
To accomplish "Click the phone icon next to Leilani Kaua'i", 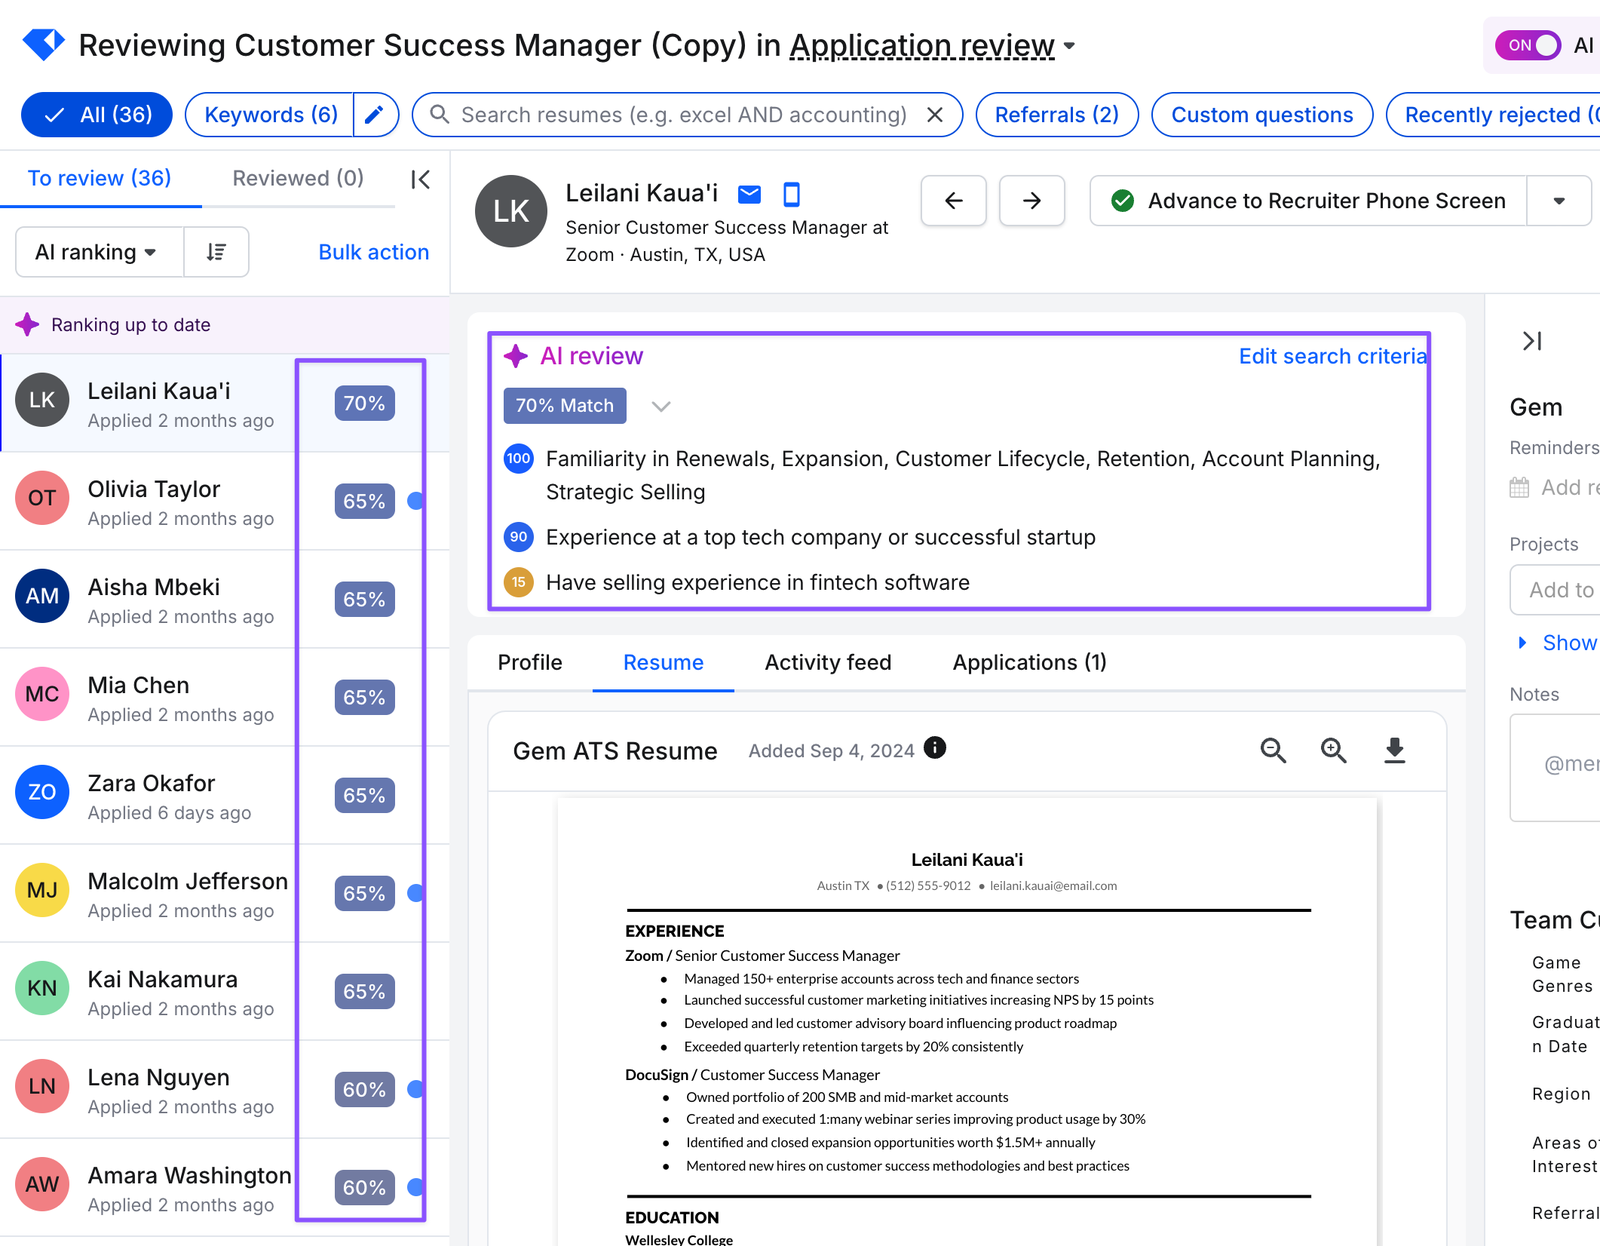I will click(791, 194).
